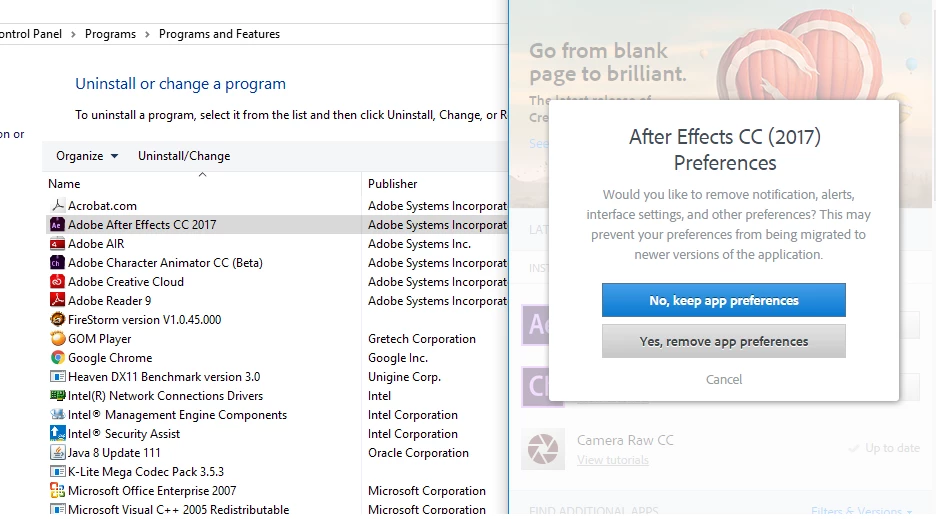Click Gretech Corporation publisher cell
The width and height of the screenshot is (936, 519).
pyautogui.click(x=421, y=339)
